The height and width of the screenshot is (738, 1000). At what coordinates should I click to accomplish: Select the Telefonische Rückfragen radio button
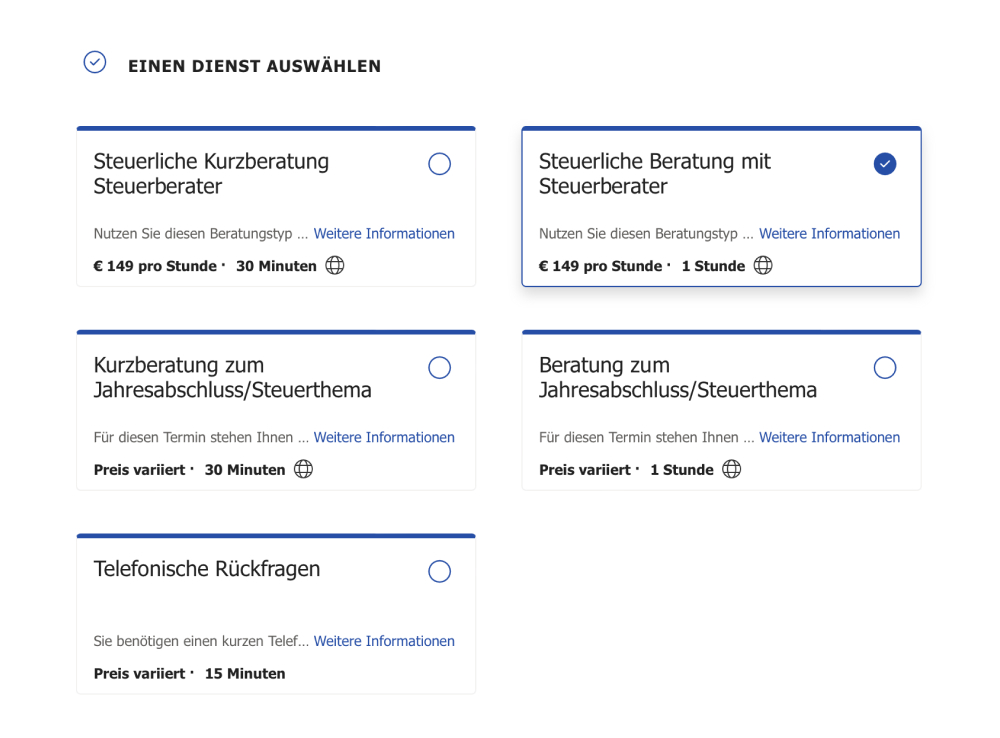[x=439, y=571]
